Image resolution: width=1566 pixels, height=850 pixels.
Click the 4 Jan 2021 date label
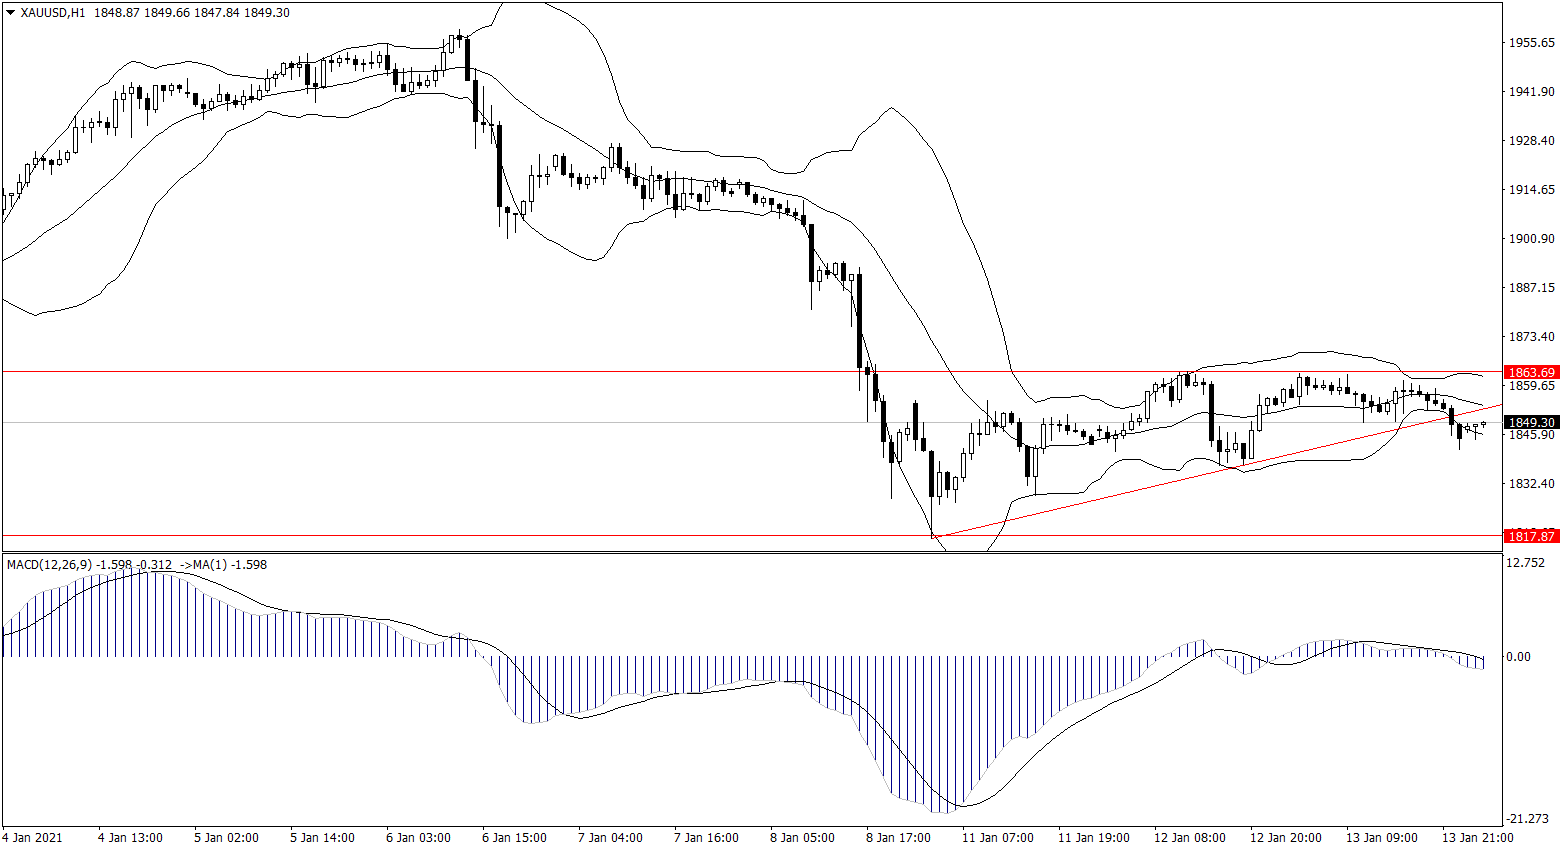[33, 838]
